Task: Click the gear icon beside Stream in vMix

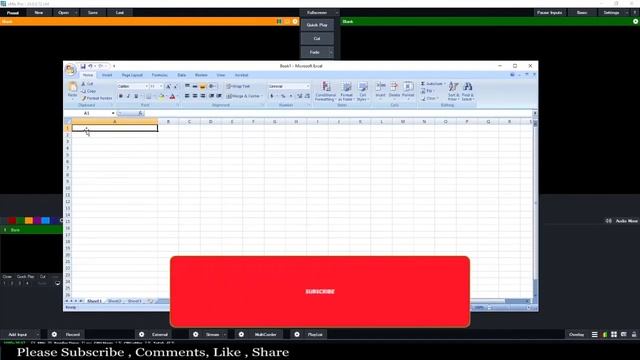Action: coord(196,334)
